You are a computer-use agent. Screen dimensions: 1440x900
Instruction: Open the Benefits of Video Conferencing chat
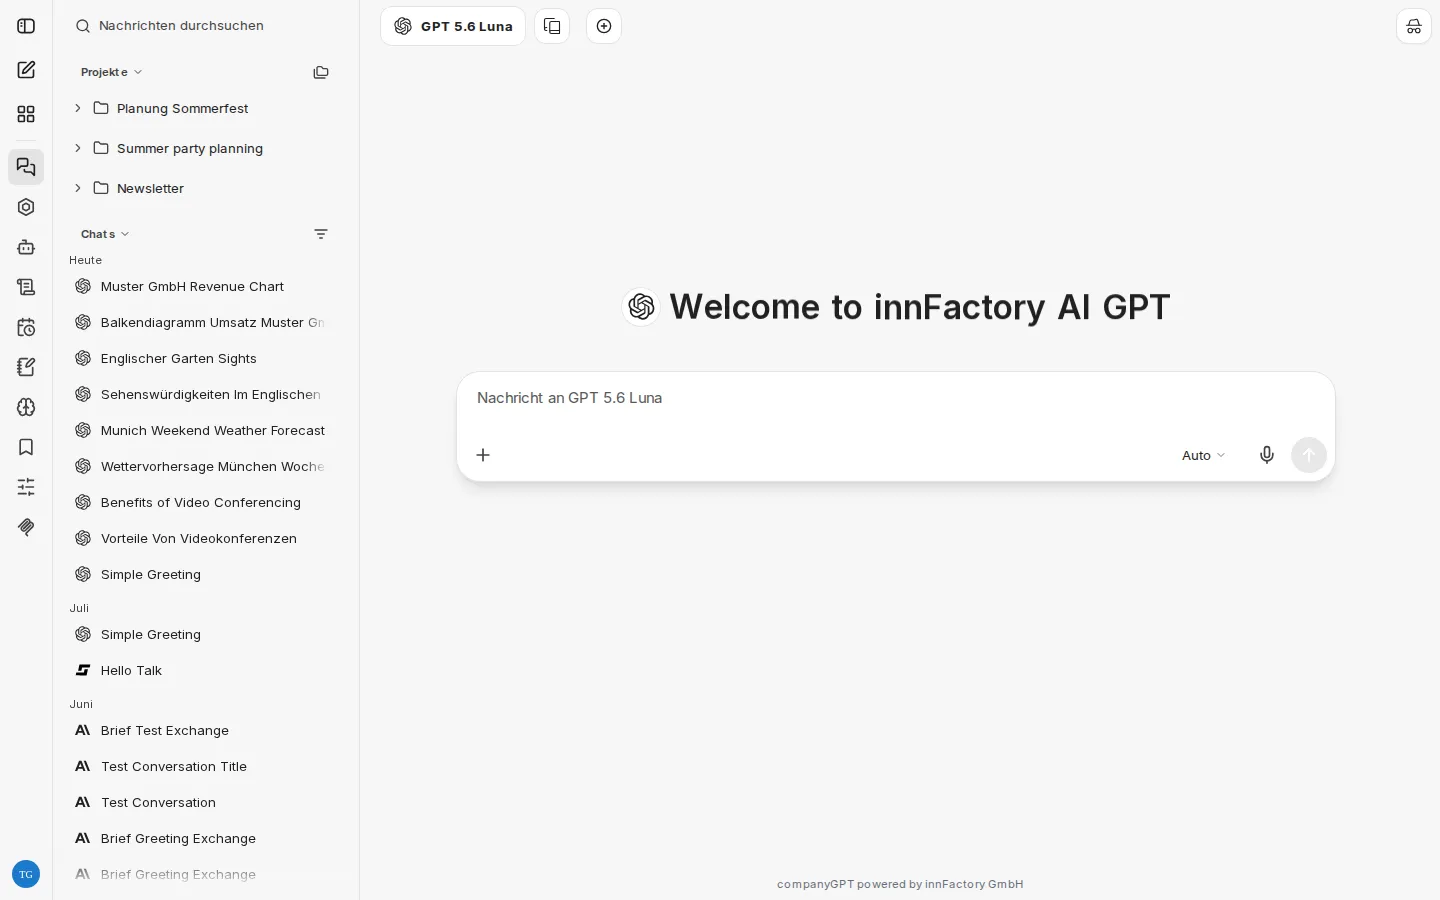(x=200, y=502)
